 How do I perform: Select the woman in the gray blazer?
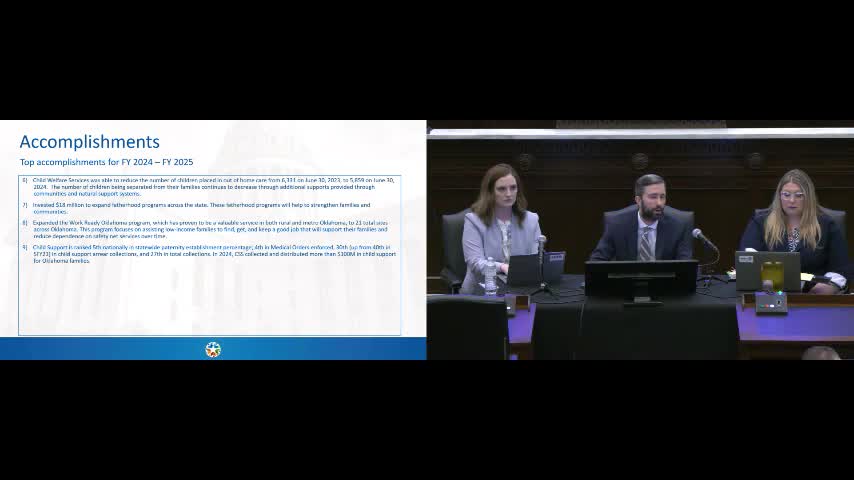point(500,226)
